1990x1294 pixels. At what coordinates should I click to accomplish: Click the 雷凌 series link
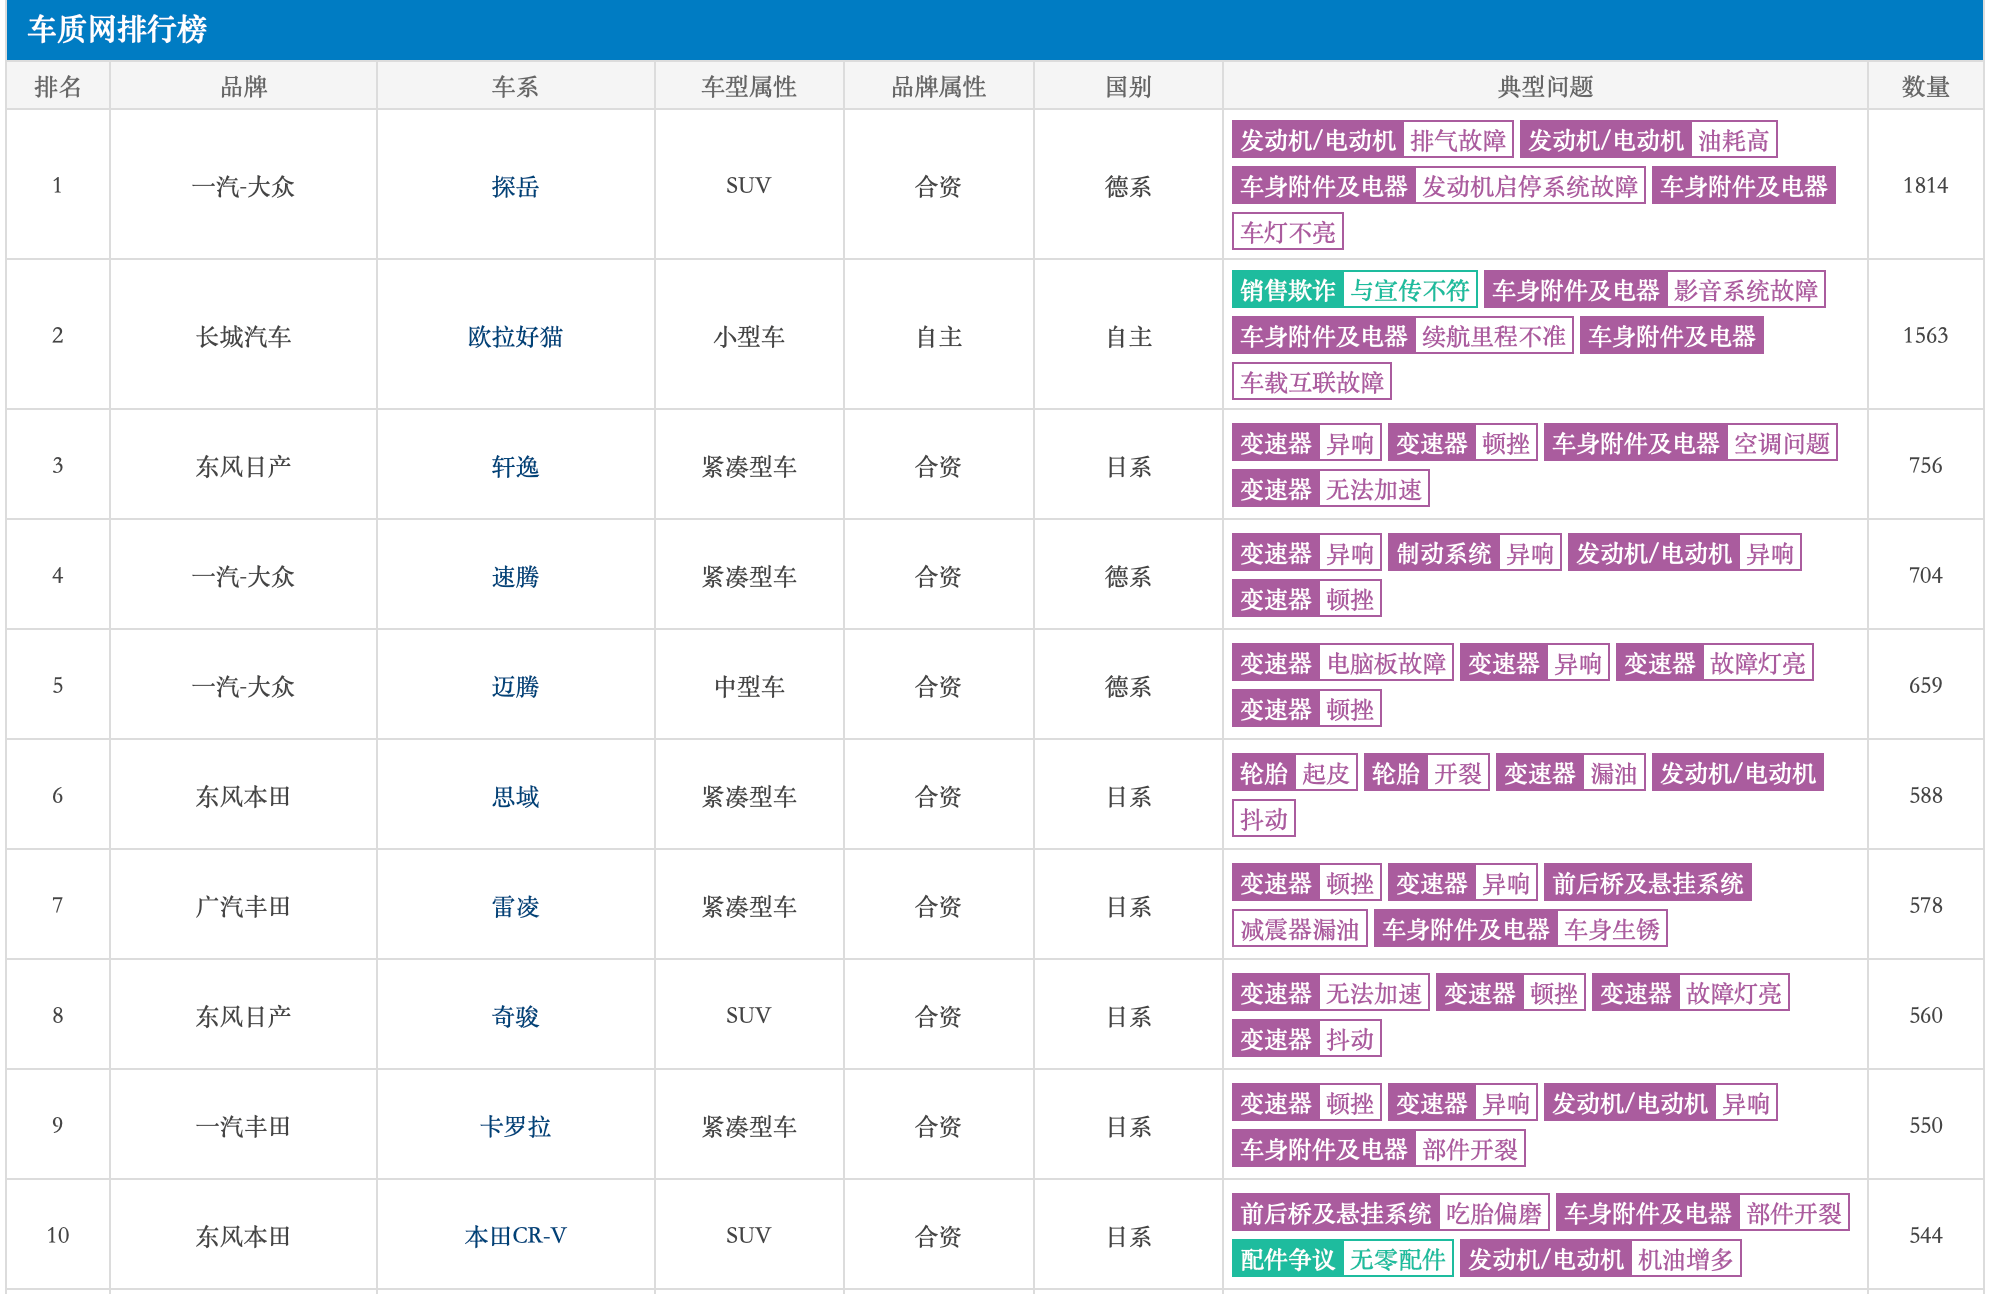pos(515,906)
